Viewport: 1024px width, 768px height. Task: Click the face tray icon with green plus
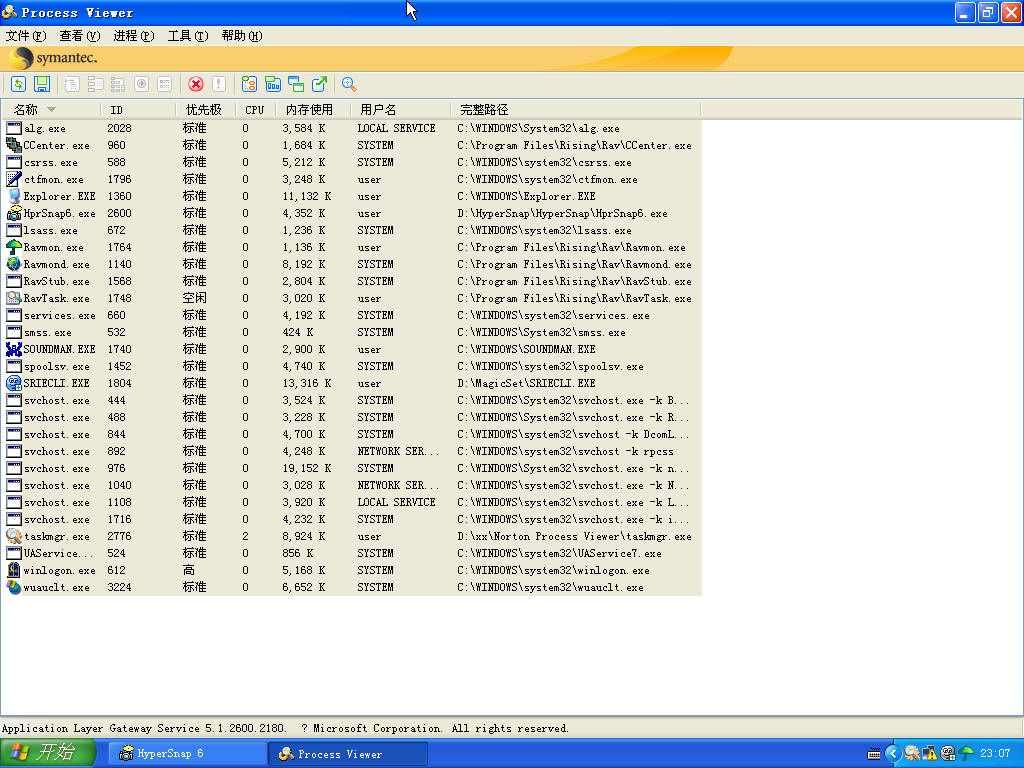(948, 754)
